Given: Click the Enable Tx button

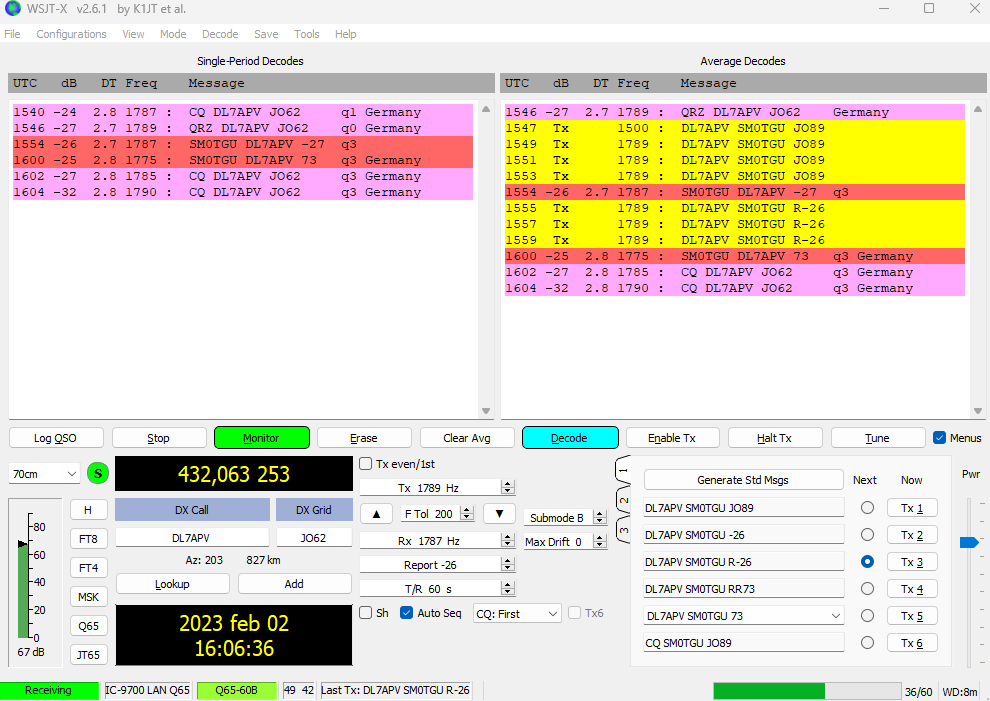Looking at the screenshot, I should click(672, 438).
